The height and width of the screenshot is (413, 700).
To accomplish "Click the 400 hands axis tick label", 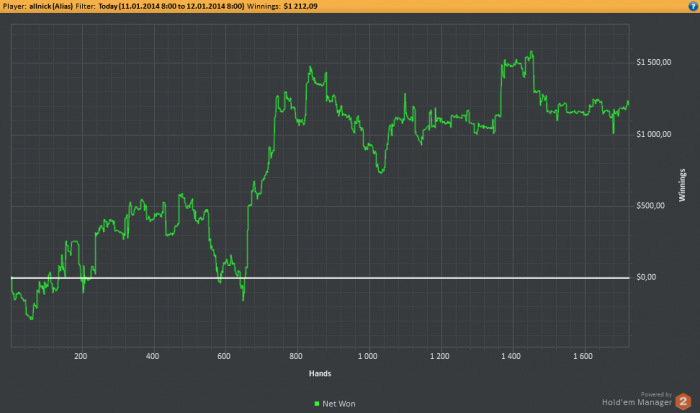I will [153, 356].
